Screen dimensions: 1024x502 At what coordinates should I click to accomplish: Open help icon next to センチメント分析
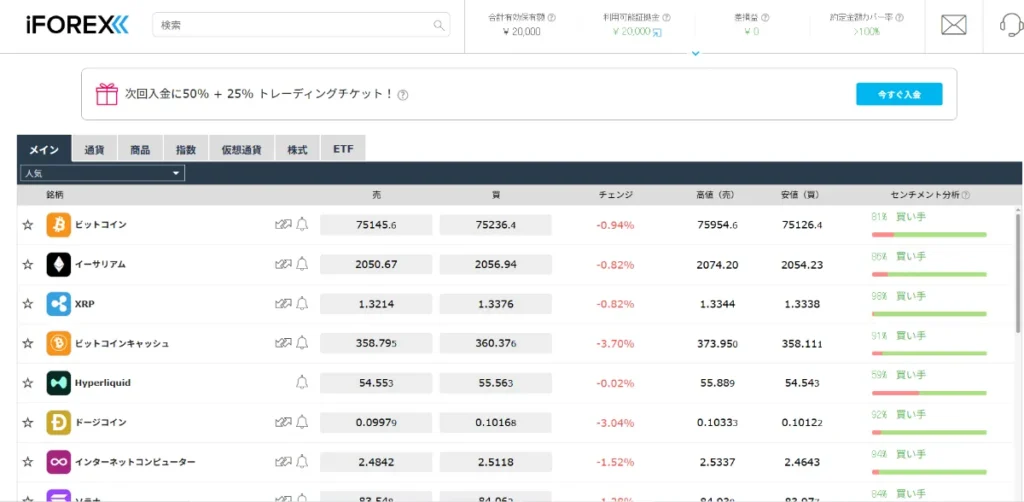point(966,195)
